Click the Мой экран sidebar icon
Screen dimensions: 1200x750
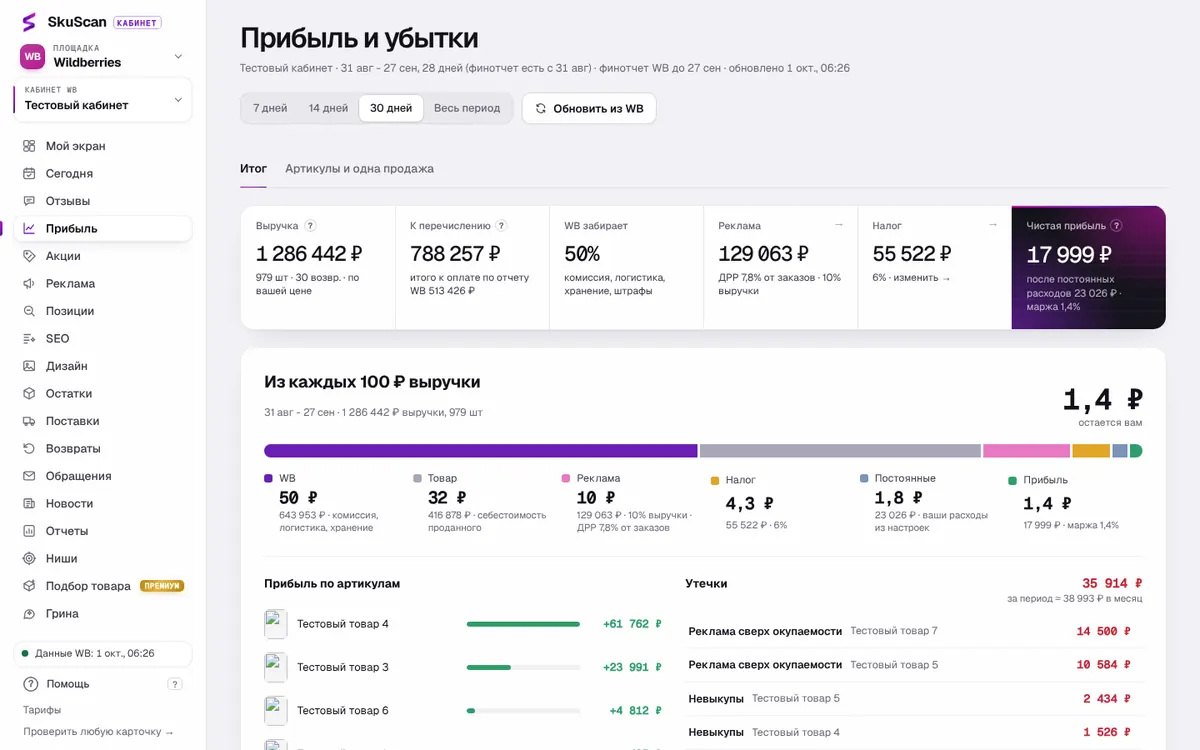click(x=29, y=146)
